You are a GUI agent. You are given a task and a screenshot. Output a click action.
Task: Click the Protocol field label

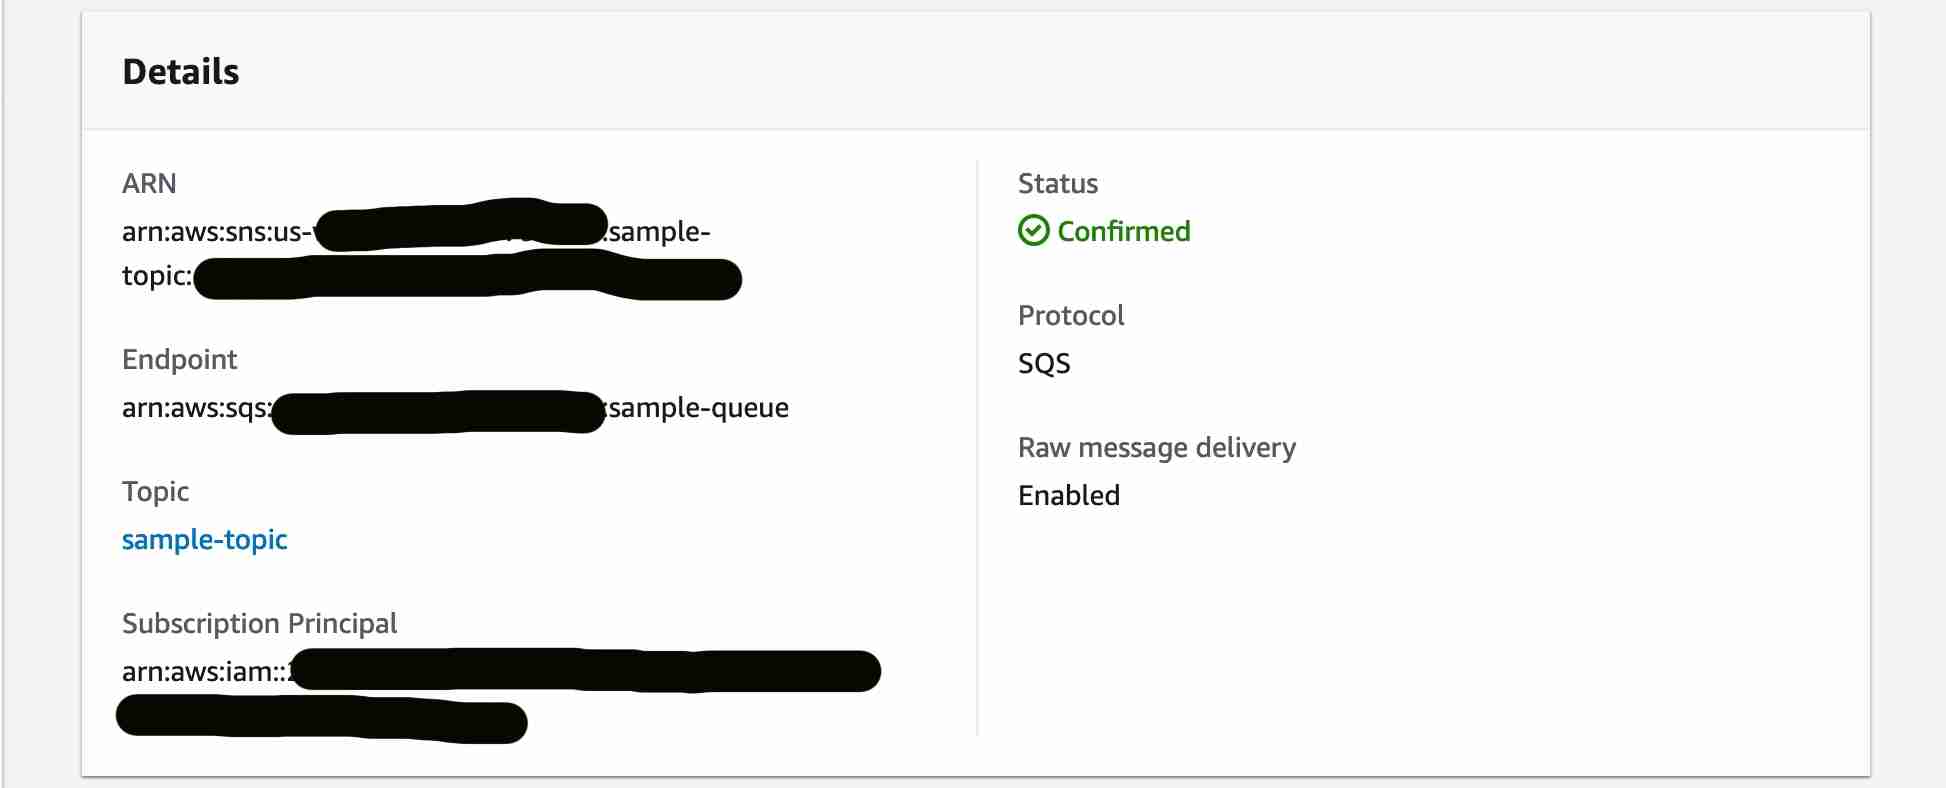(x=1070, y=315)
